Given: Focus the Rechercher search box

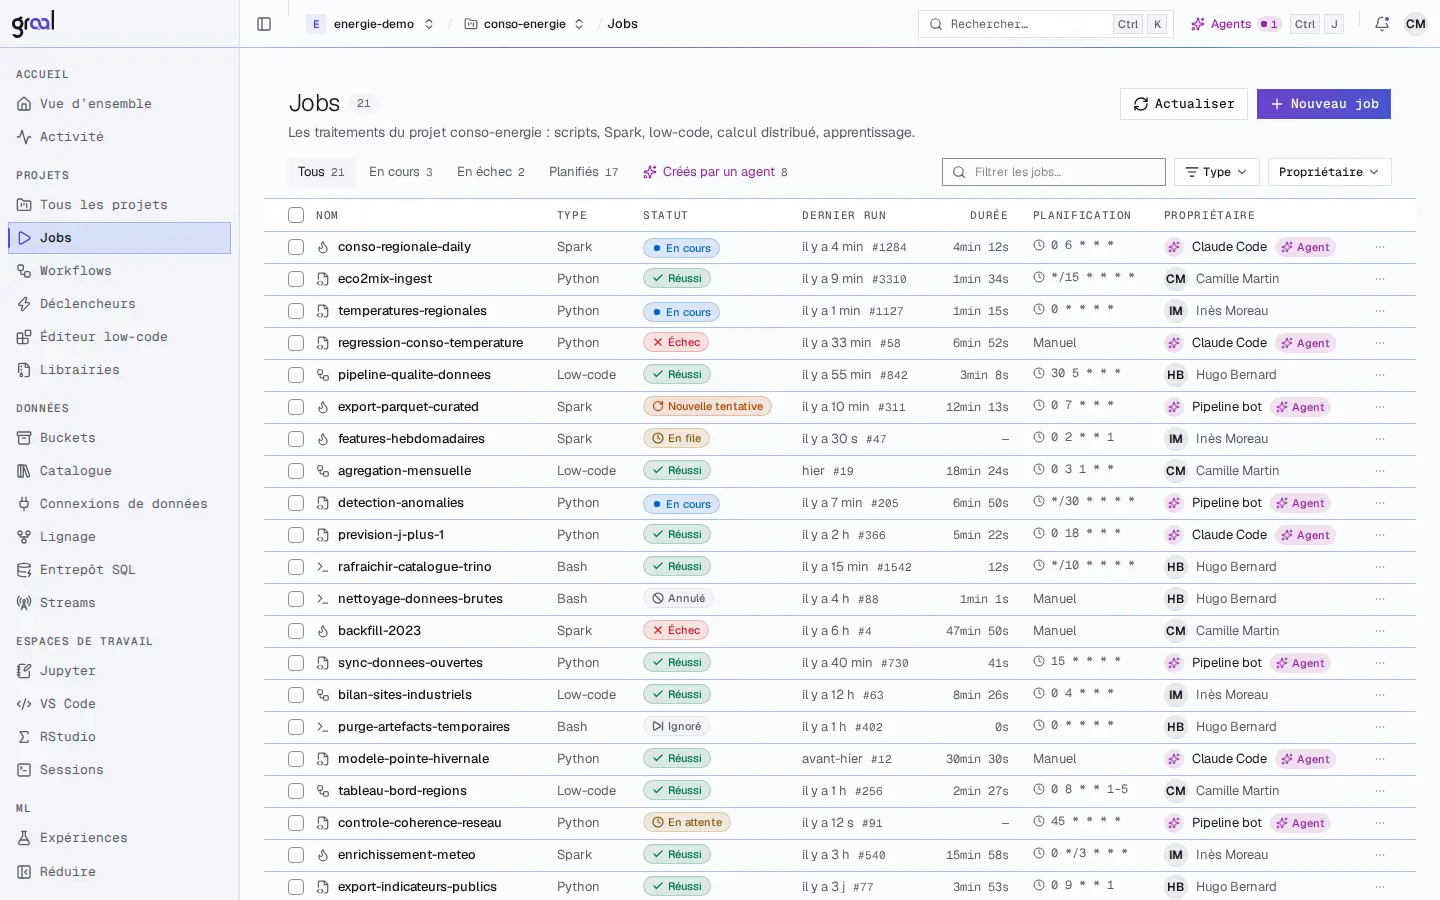Looking at the screenshot, I should (1045, 24).
